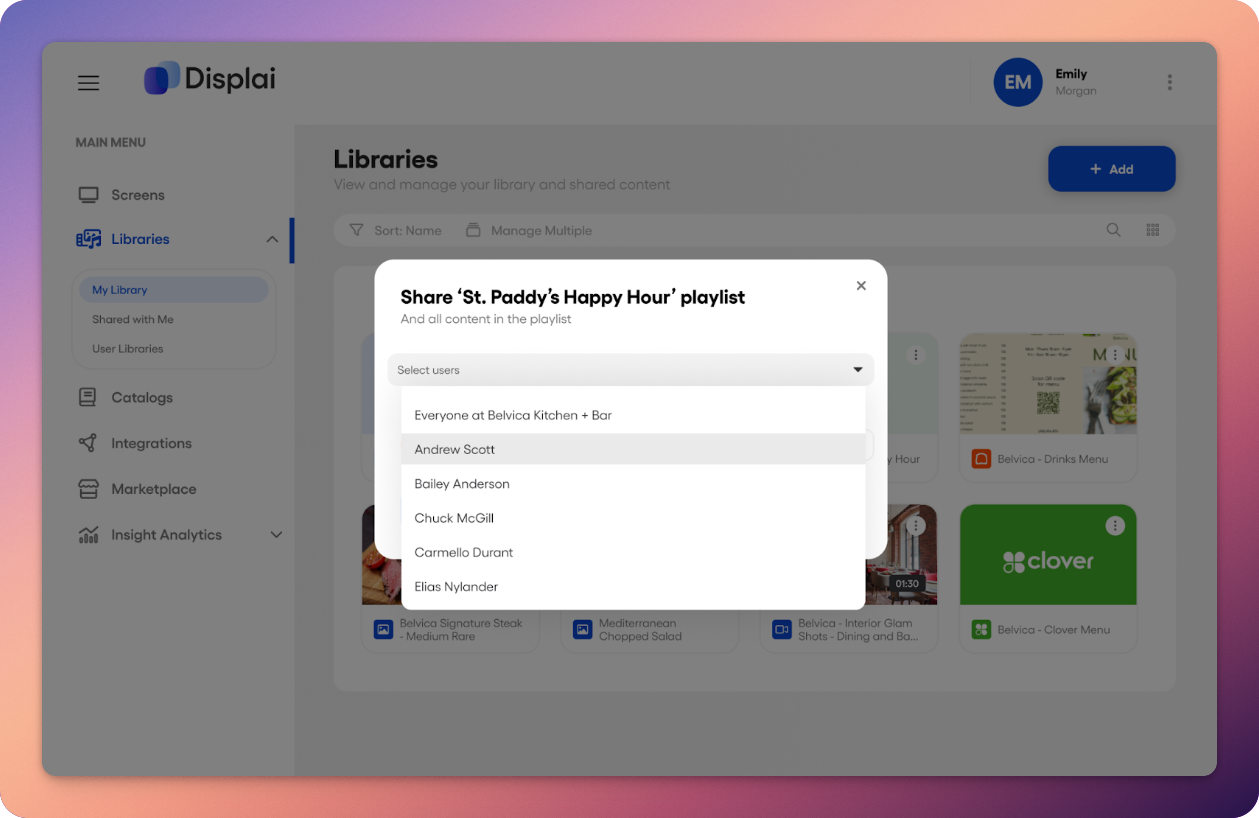
Task: Open Emily Morgan's EM avatar
Action: 1018,82
